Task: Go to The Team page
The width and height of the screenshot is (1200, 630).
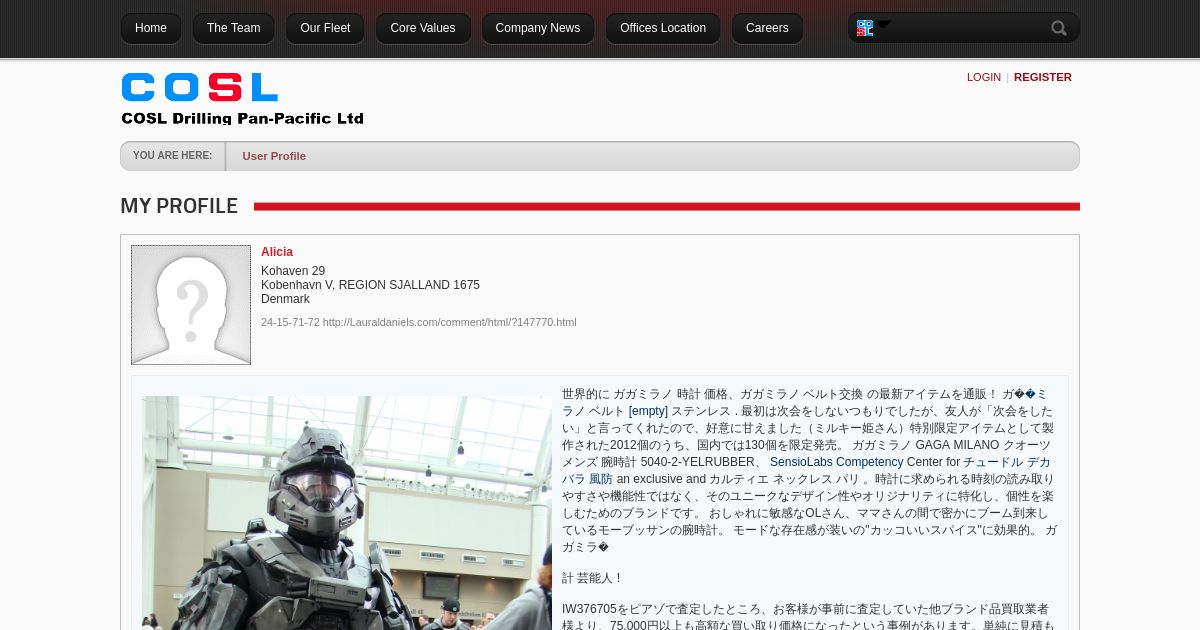Action: click(234, 28)
